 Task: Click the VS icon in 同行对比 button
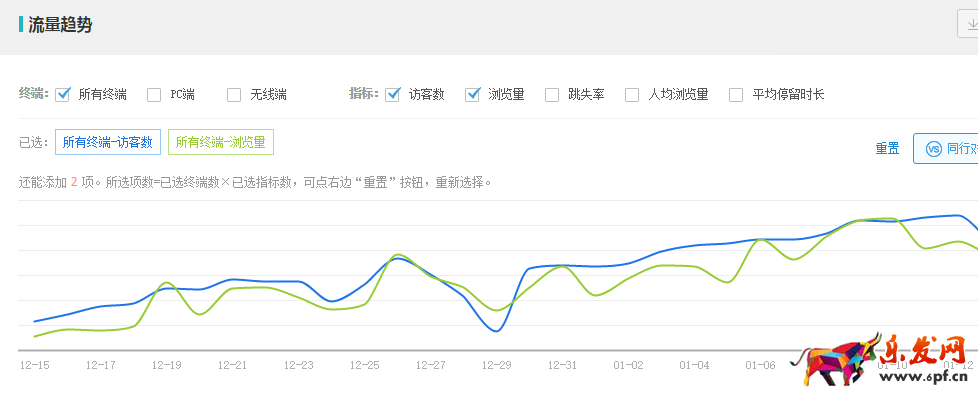pyautogui.click(x=933, y=149)
